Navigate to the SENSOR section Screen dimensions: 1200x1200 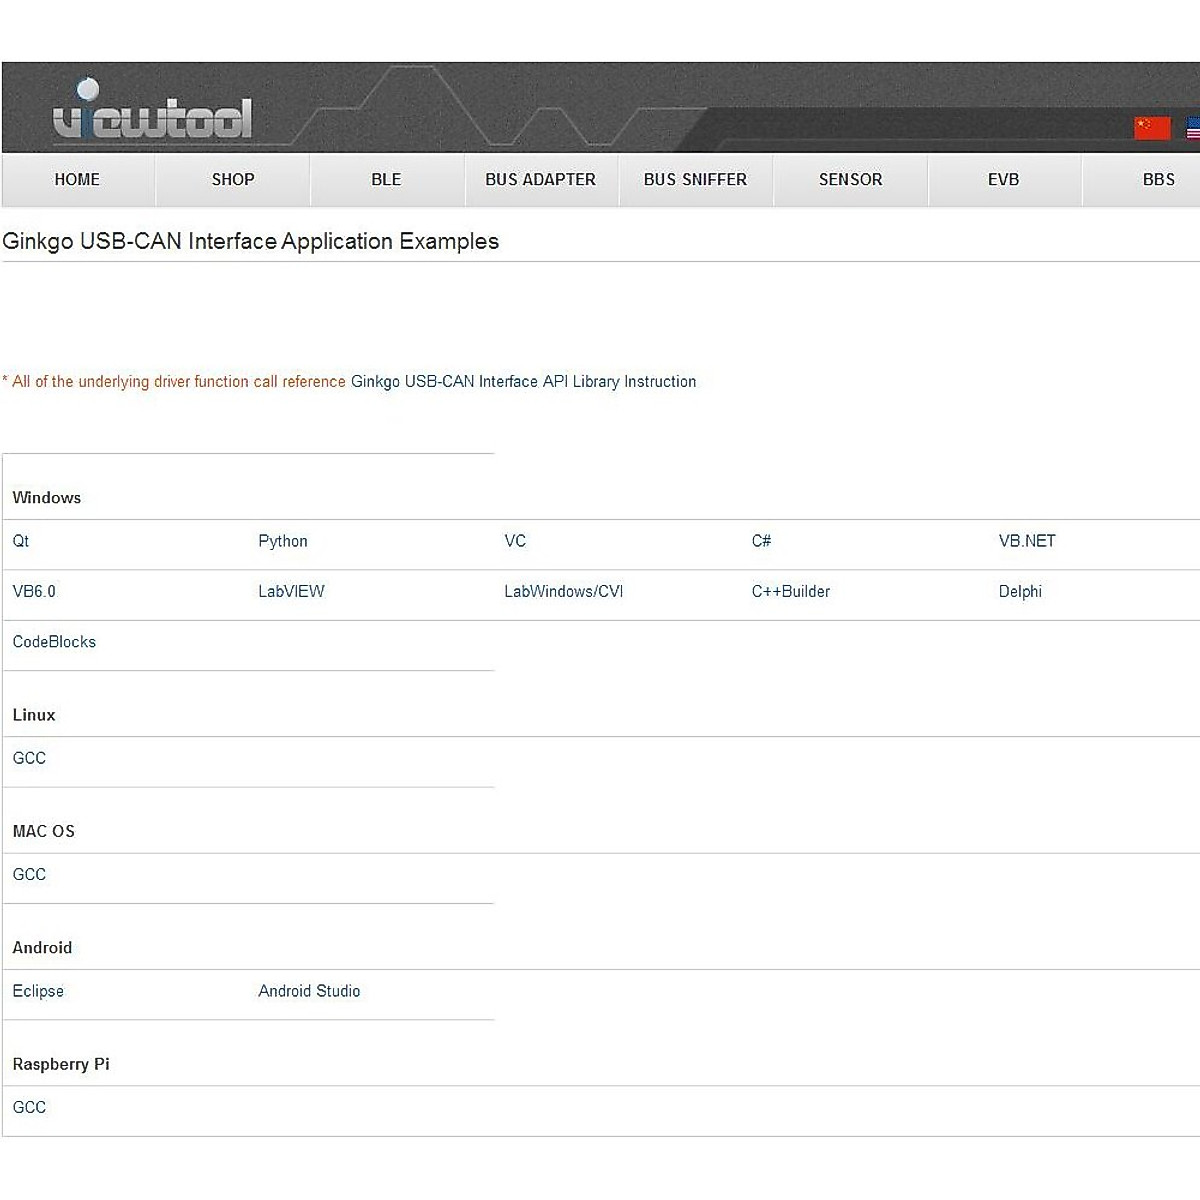coord(850,180)
